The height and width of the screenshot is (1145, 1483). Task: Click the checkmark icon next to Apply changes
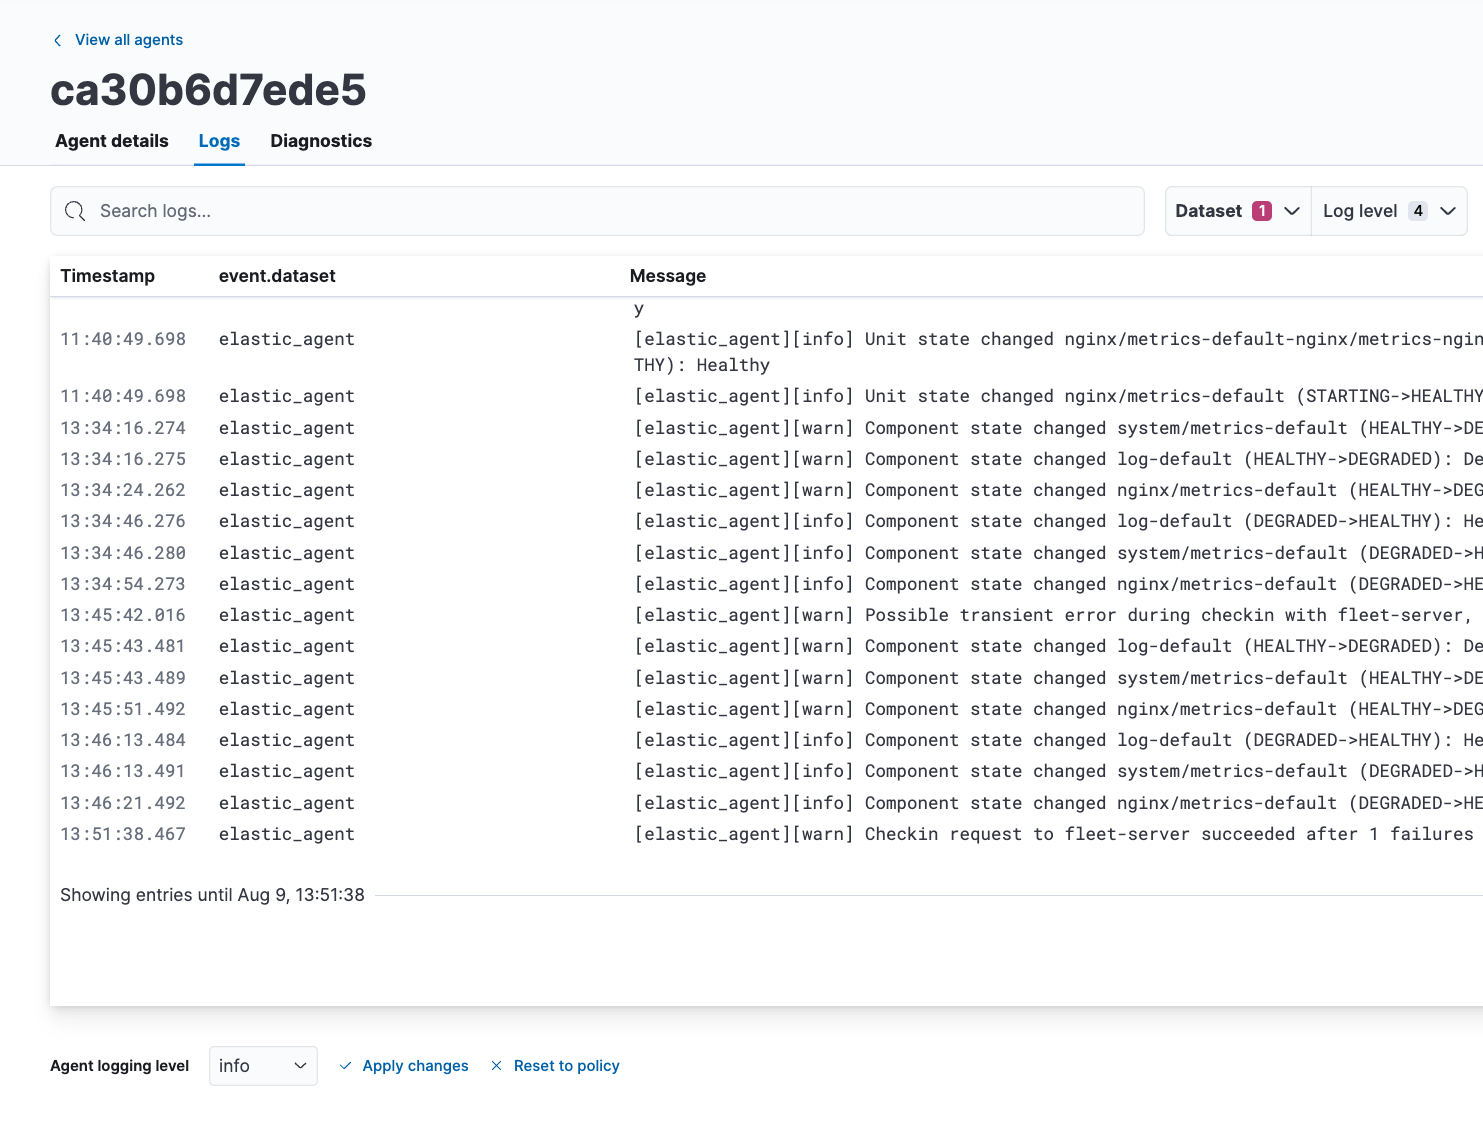[x=345, y=1066]
